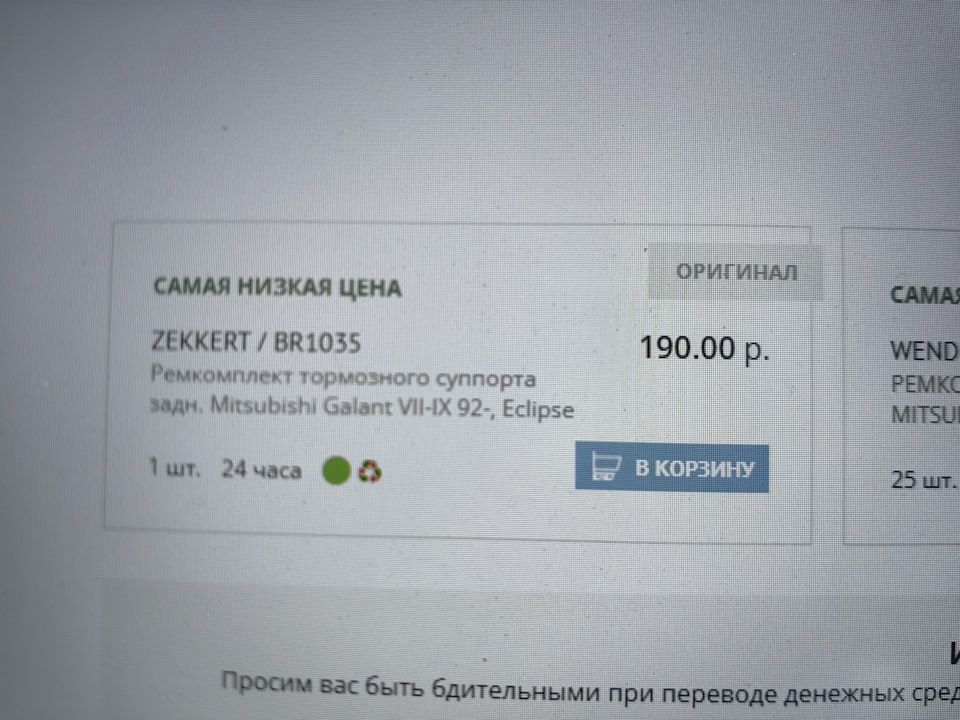The image size is (960, 720).
Task: Open the ZEKKERT / BR1035 product link
Action: click(x=256, y=342)
